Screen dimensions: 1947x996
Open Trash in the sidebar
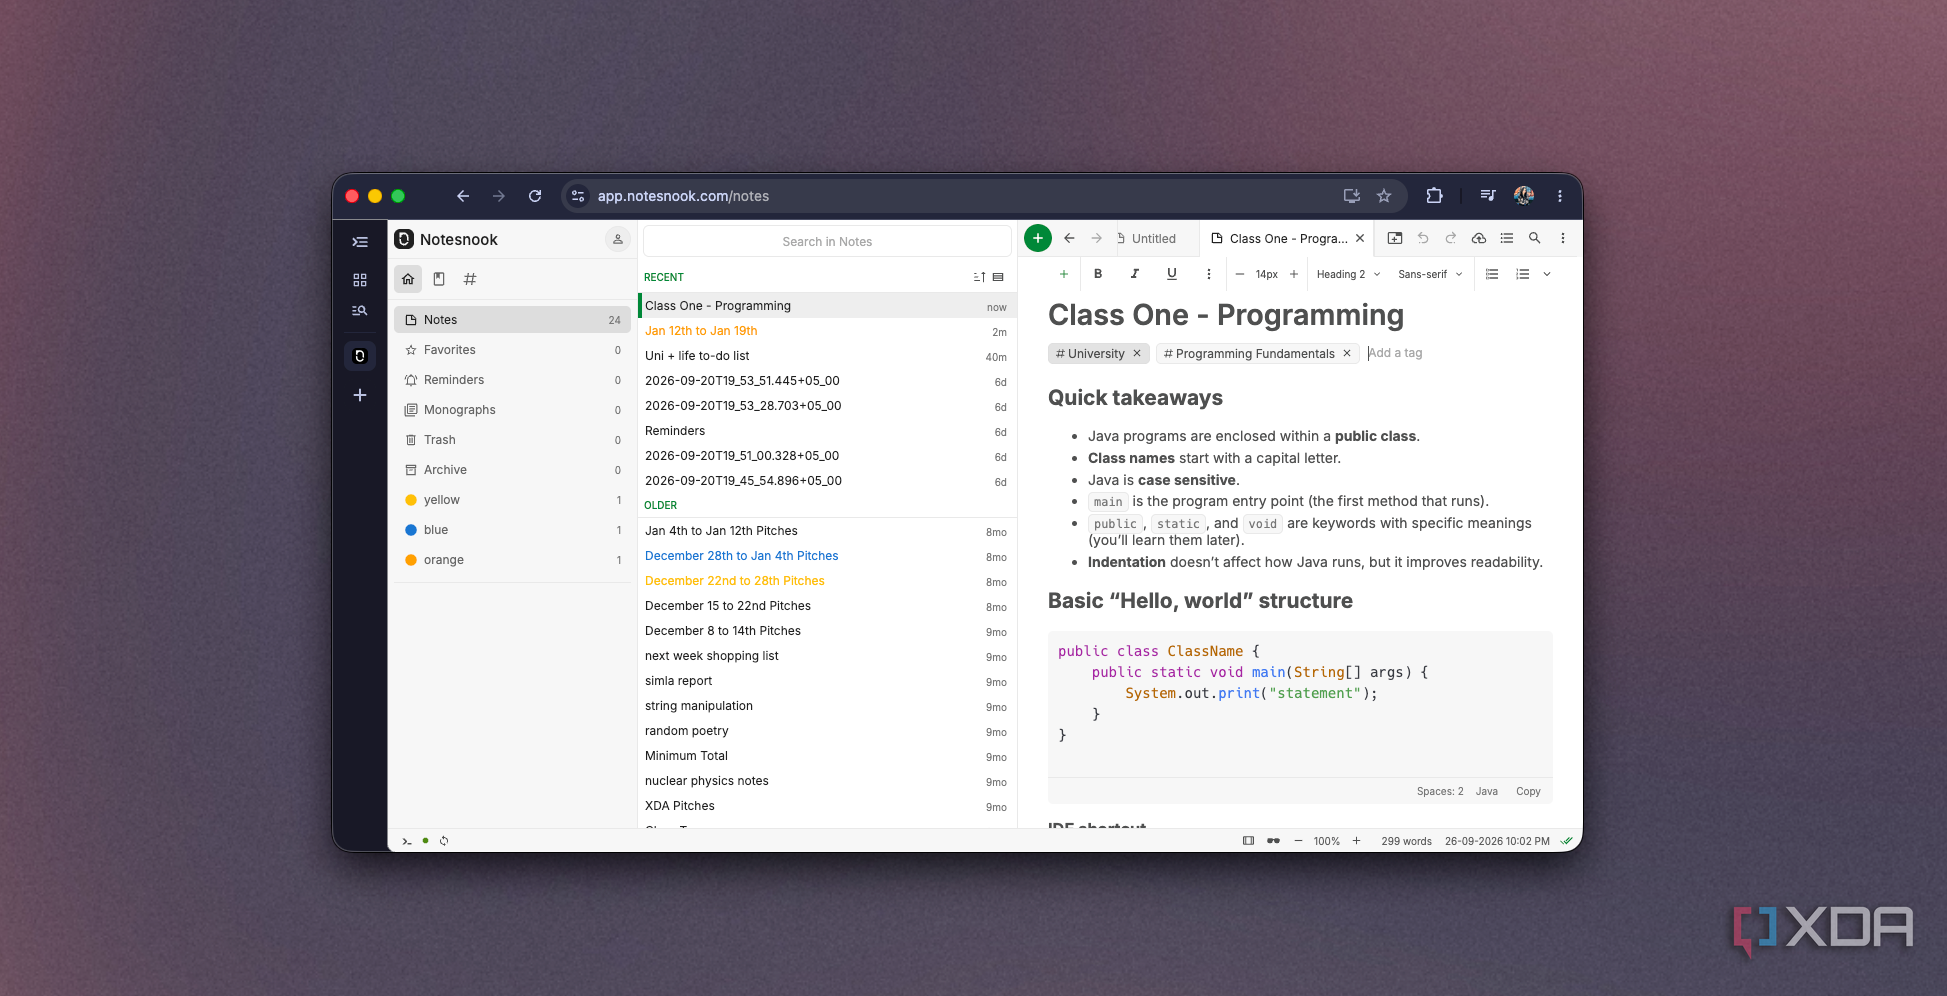[512, 440]
